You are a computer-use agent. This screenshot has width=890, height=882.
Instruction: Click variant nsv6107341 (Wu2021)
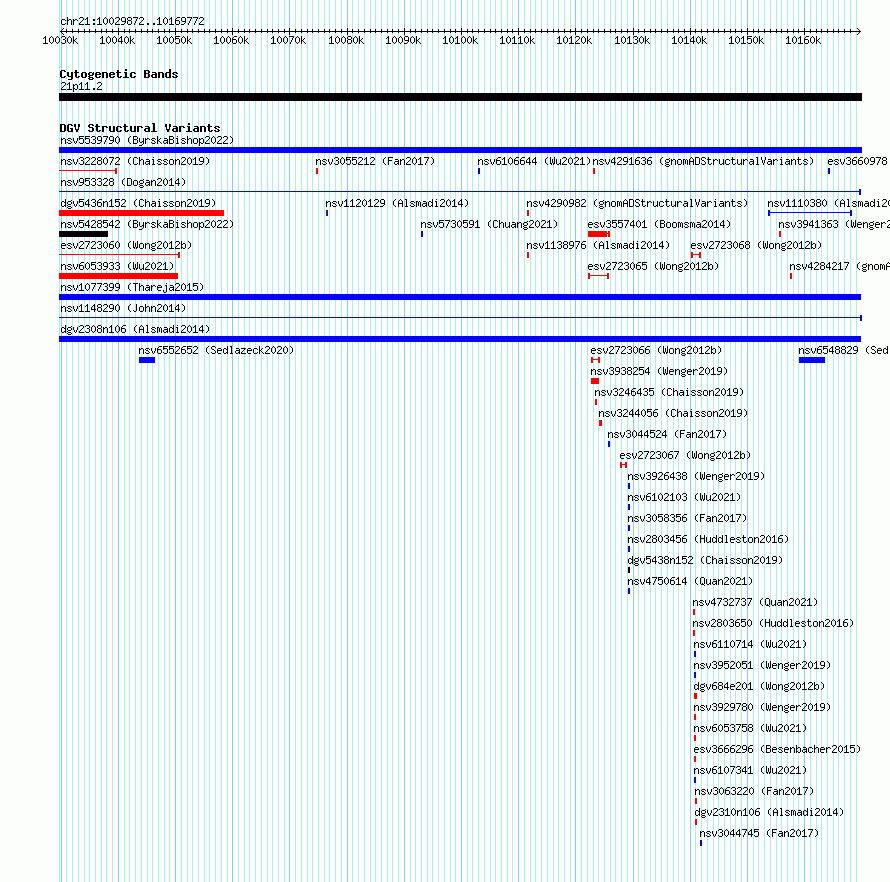(x=750, y=770)
